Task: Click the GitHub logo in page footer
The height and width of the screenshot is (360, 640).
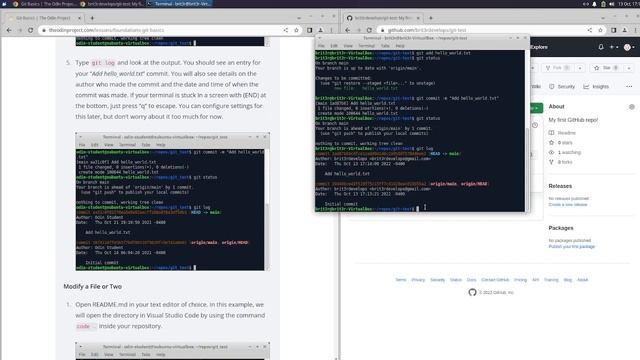Action: point(472,292)
